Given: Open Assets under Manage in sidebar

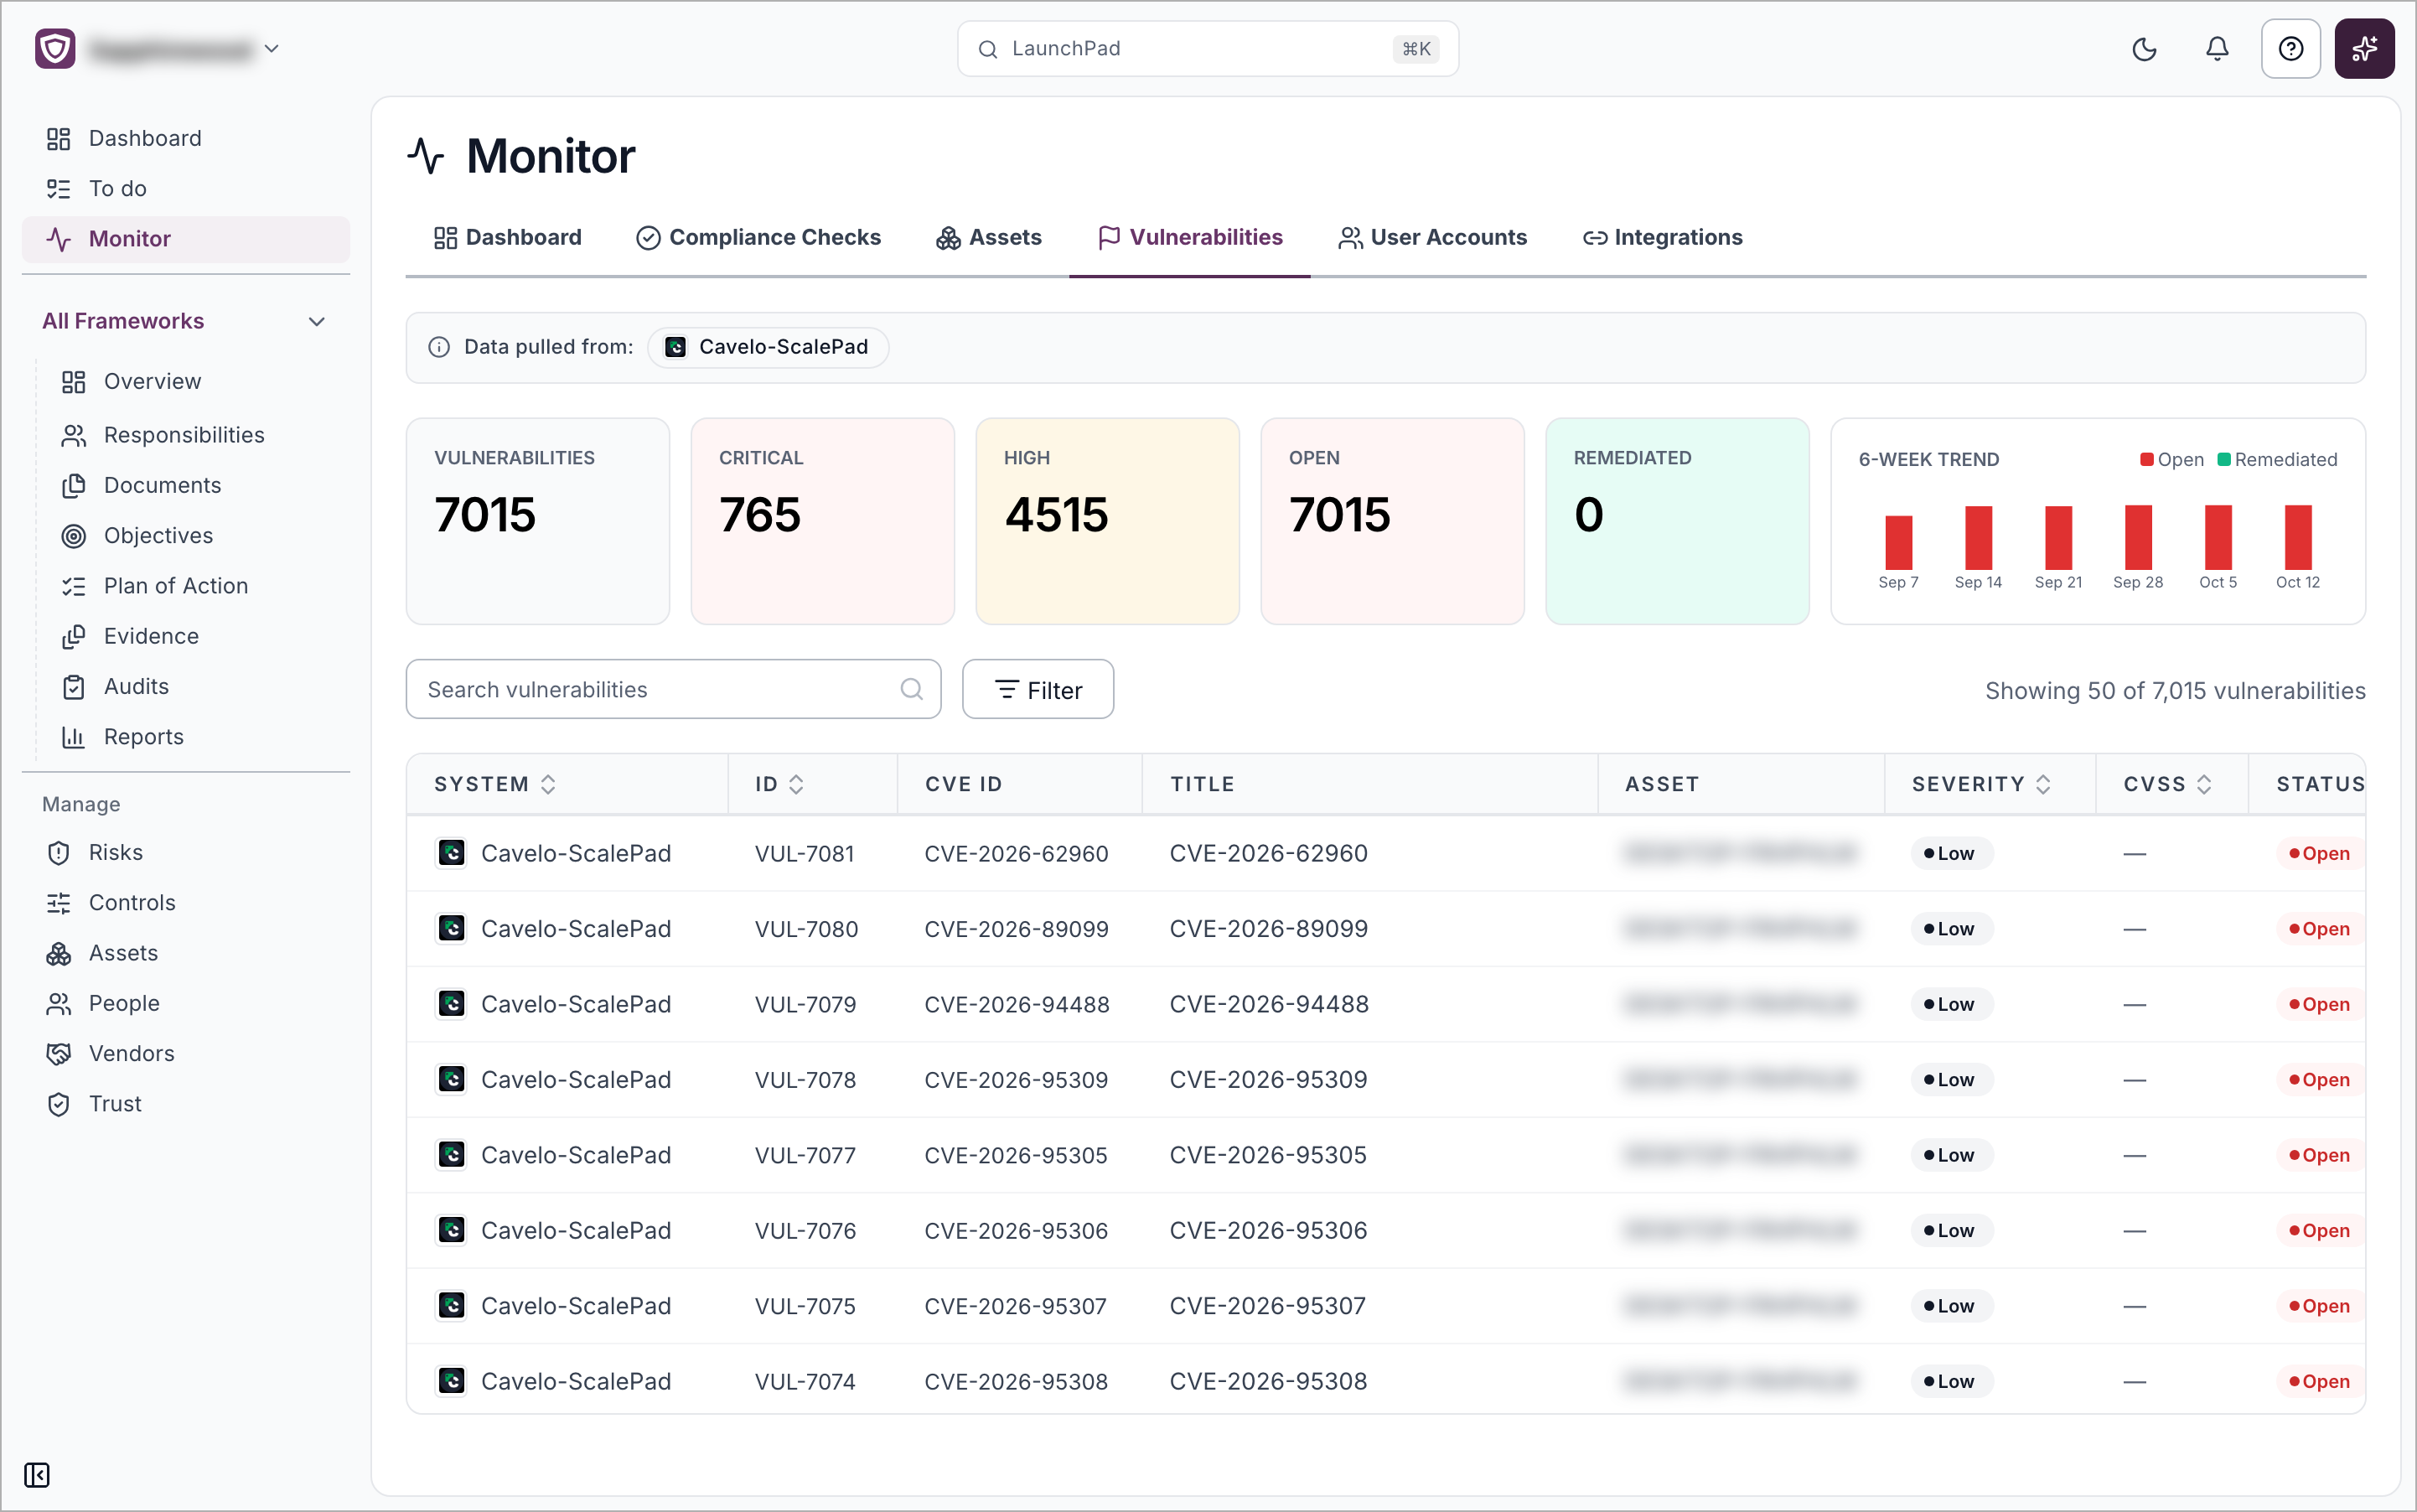Looking at the screenshot, I should (186, 953).
